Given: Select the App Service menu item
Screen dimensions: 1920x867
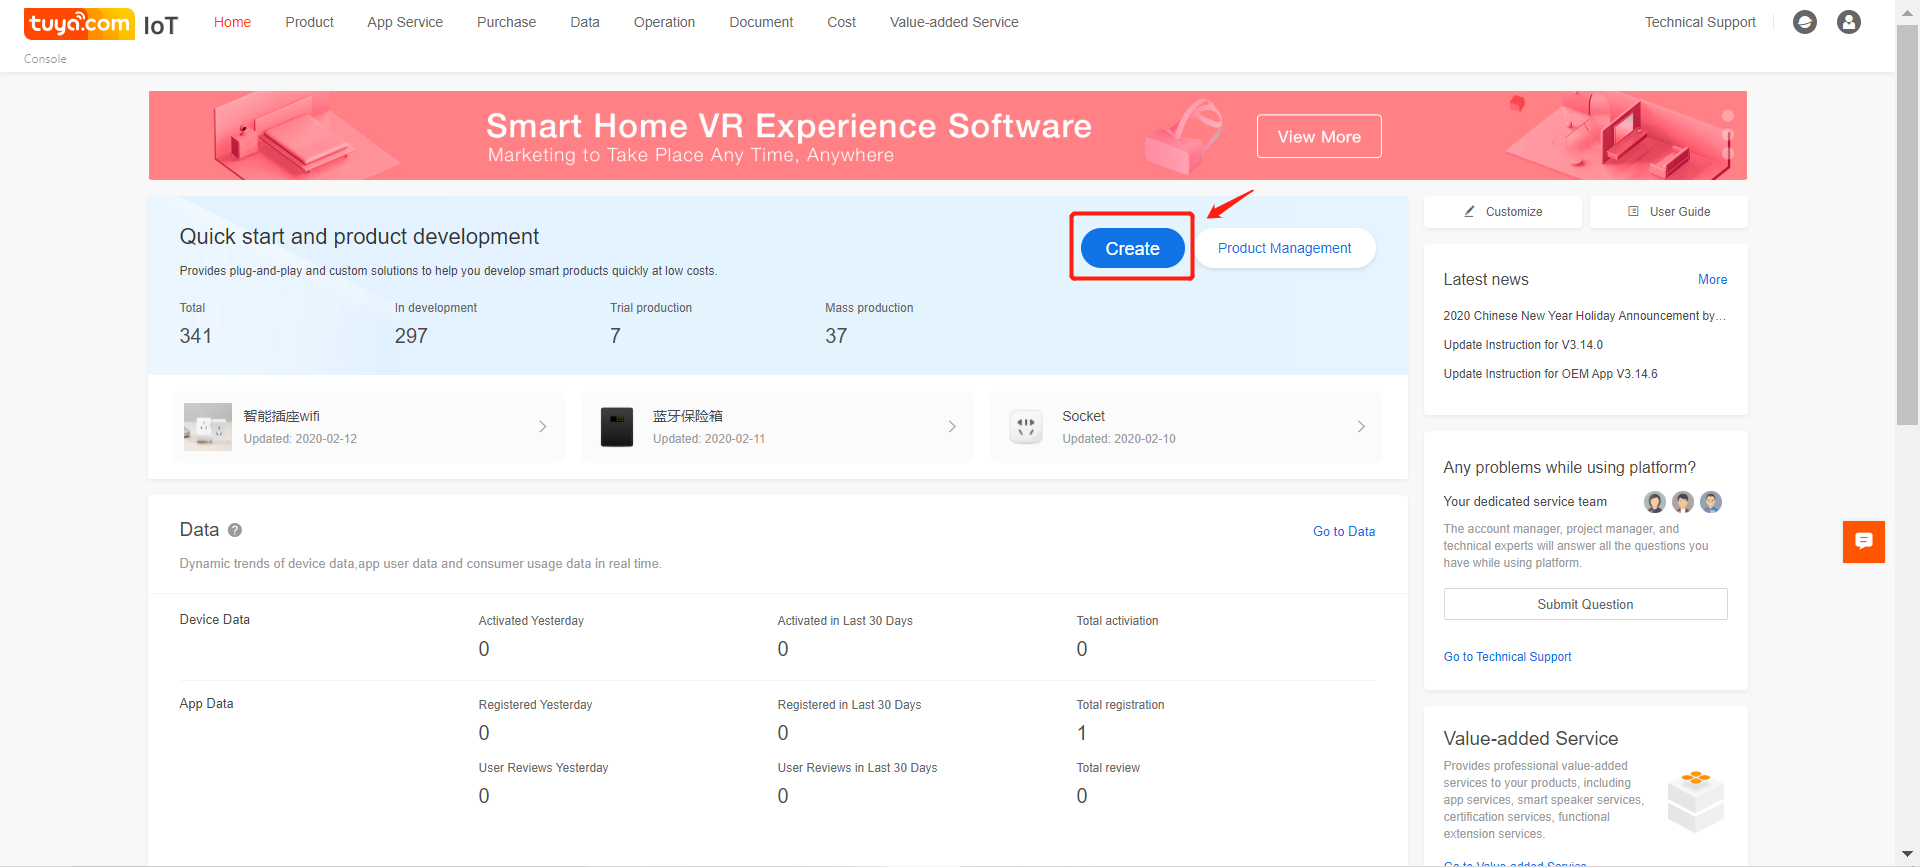Looking at the screenshot, I should (404, 22).
